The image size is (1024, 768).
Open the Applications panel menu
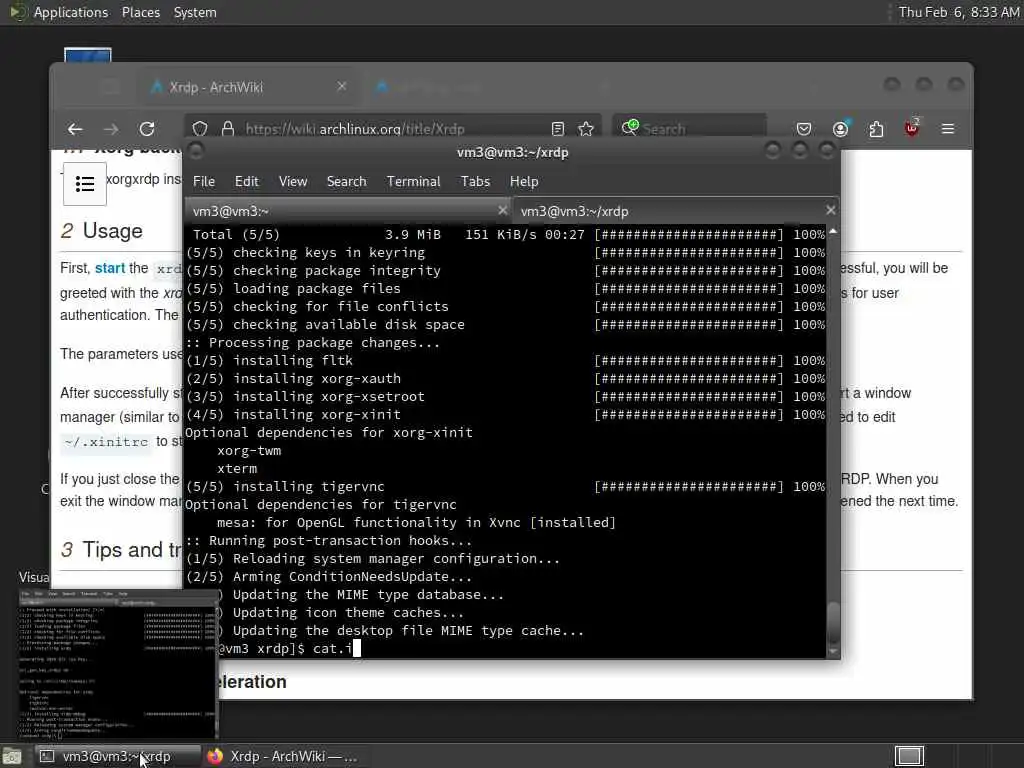coord(71,12)
